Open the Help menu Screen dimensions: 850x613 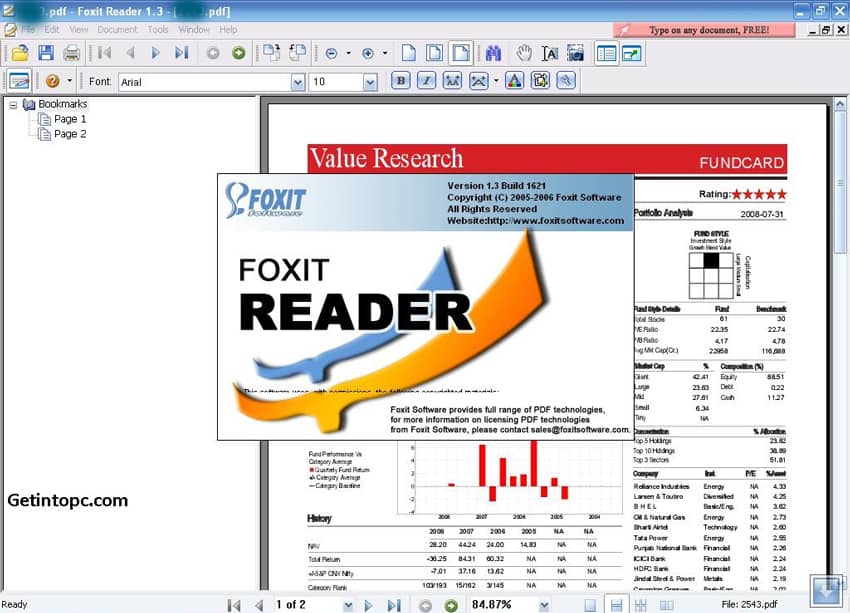[228, 29]
